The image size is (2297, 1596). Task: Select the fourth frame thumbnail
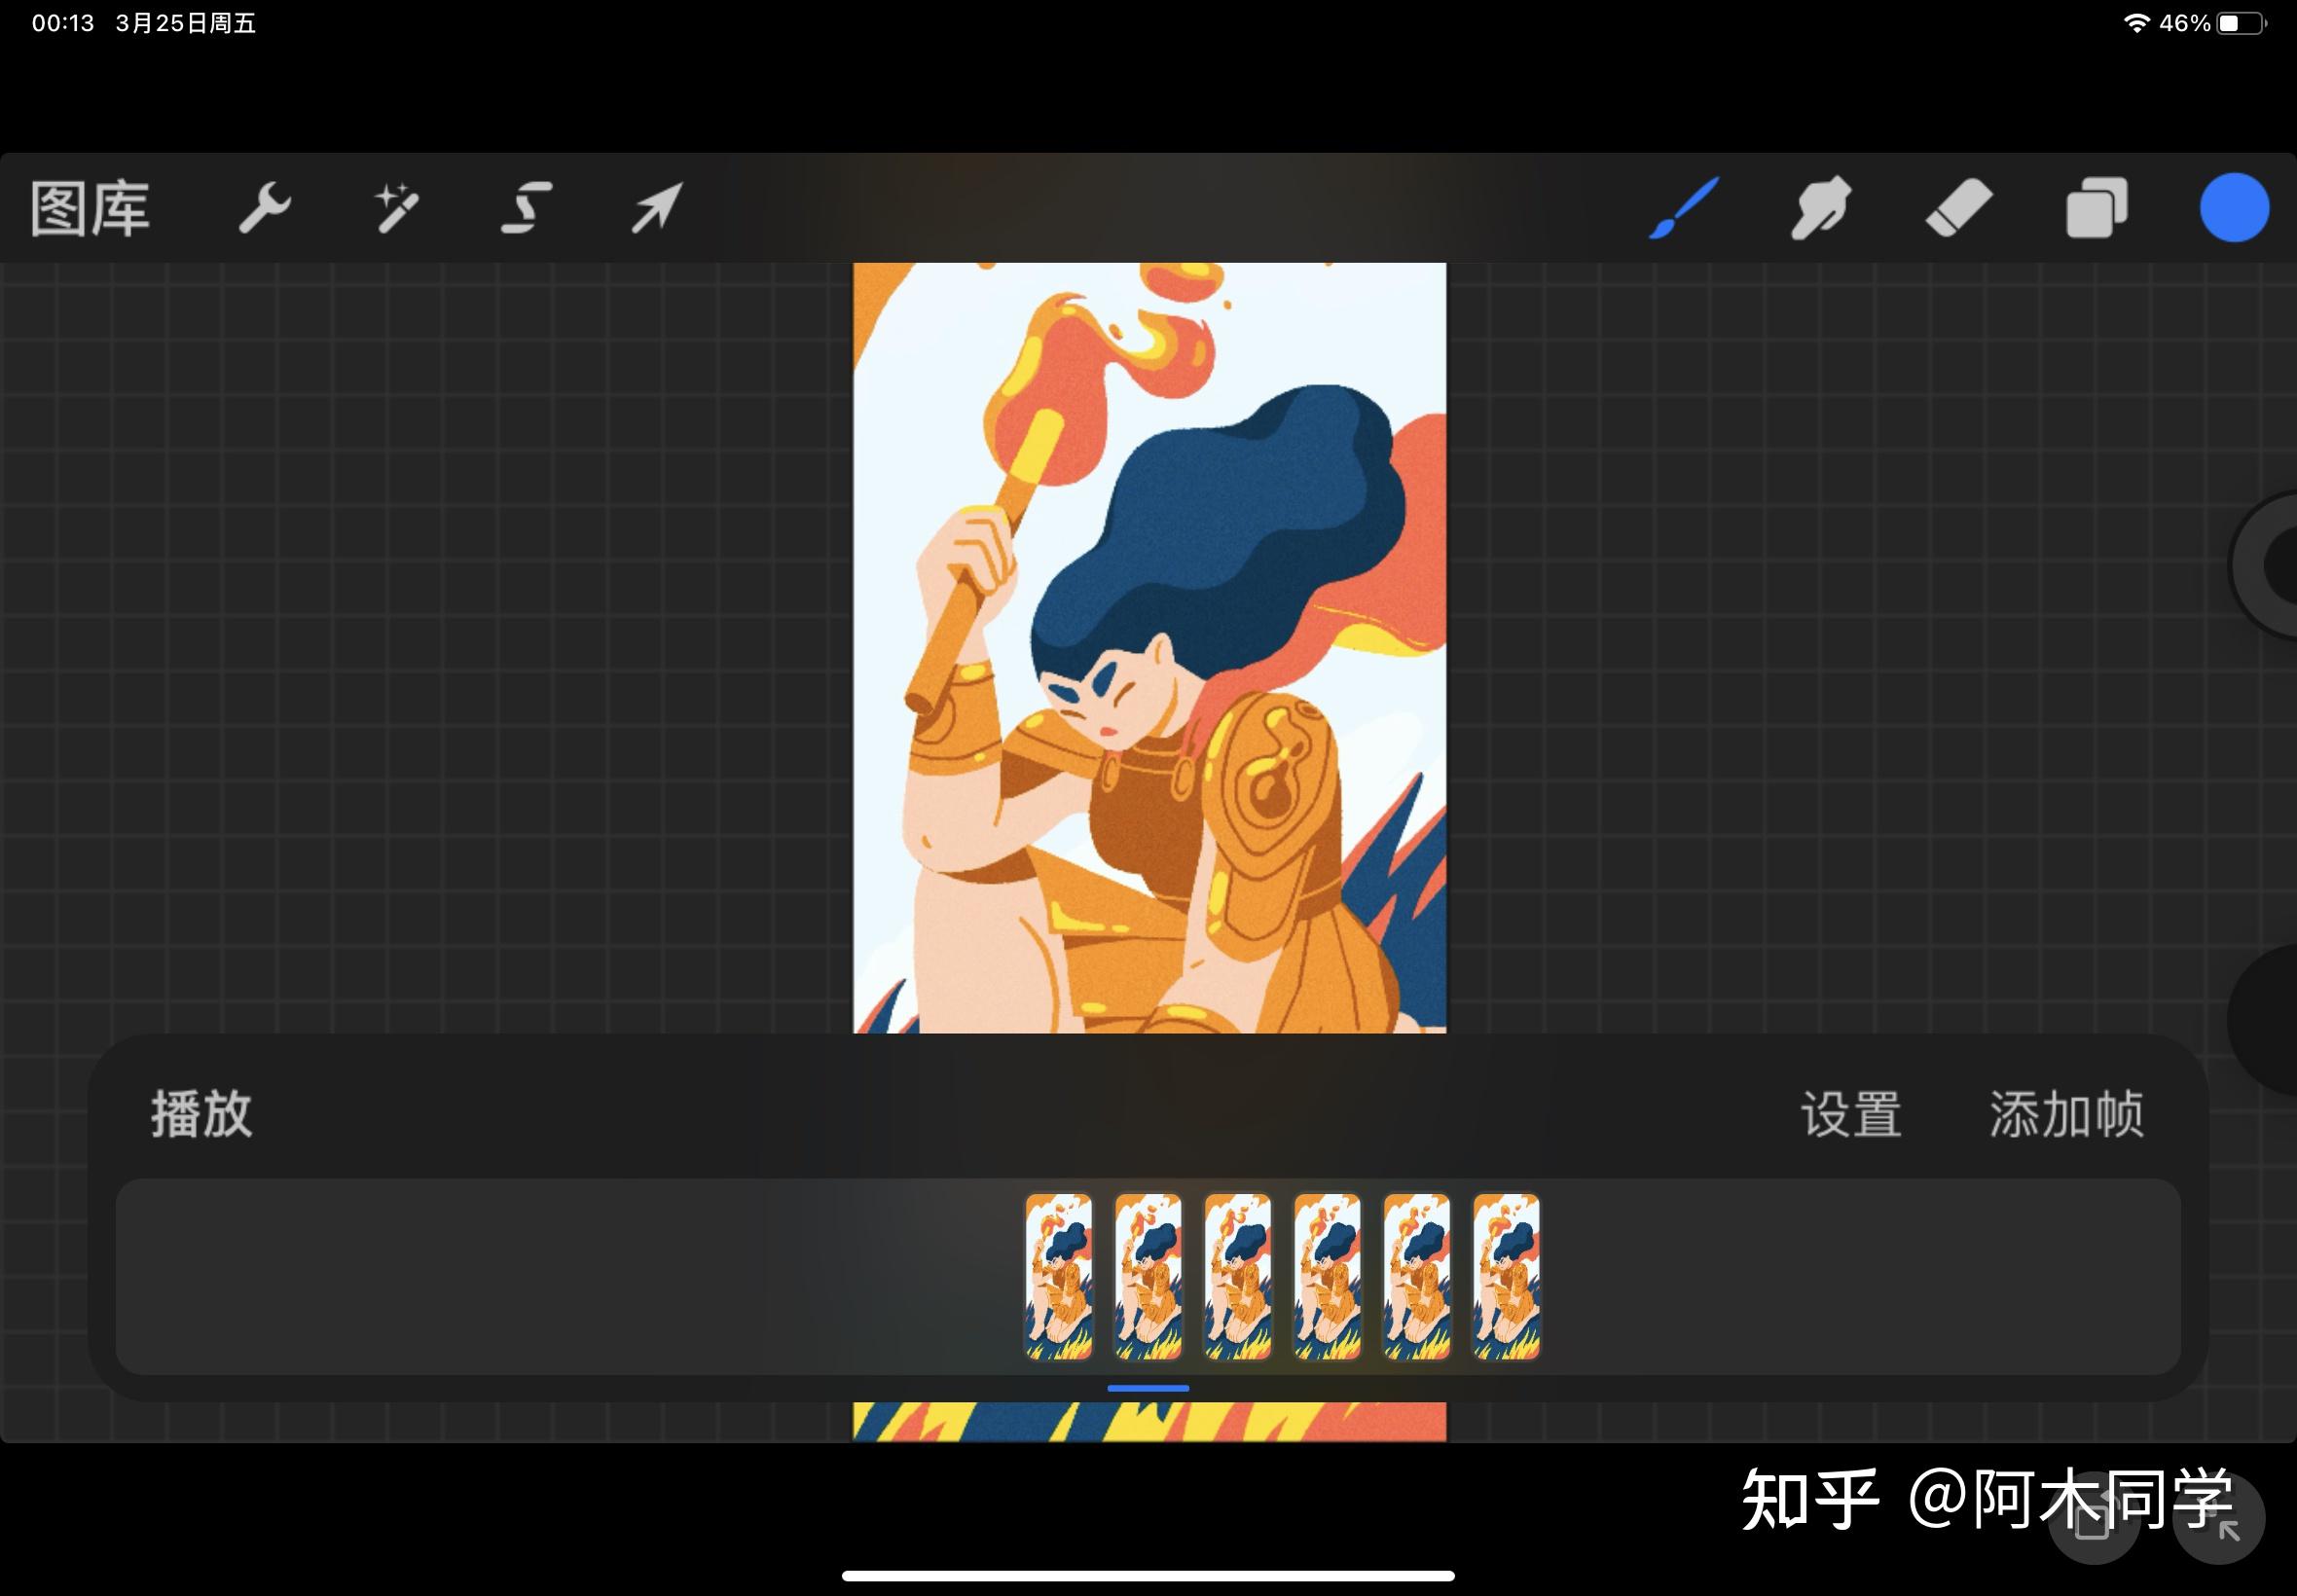coord(1327,1277)
